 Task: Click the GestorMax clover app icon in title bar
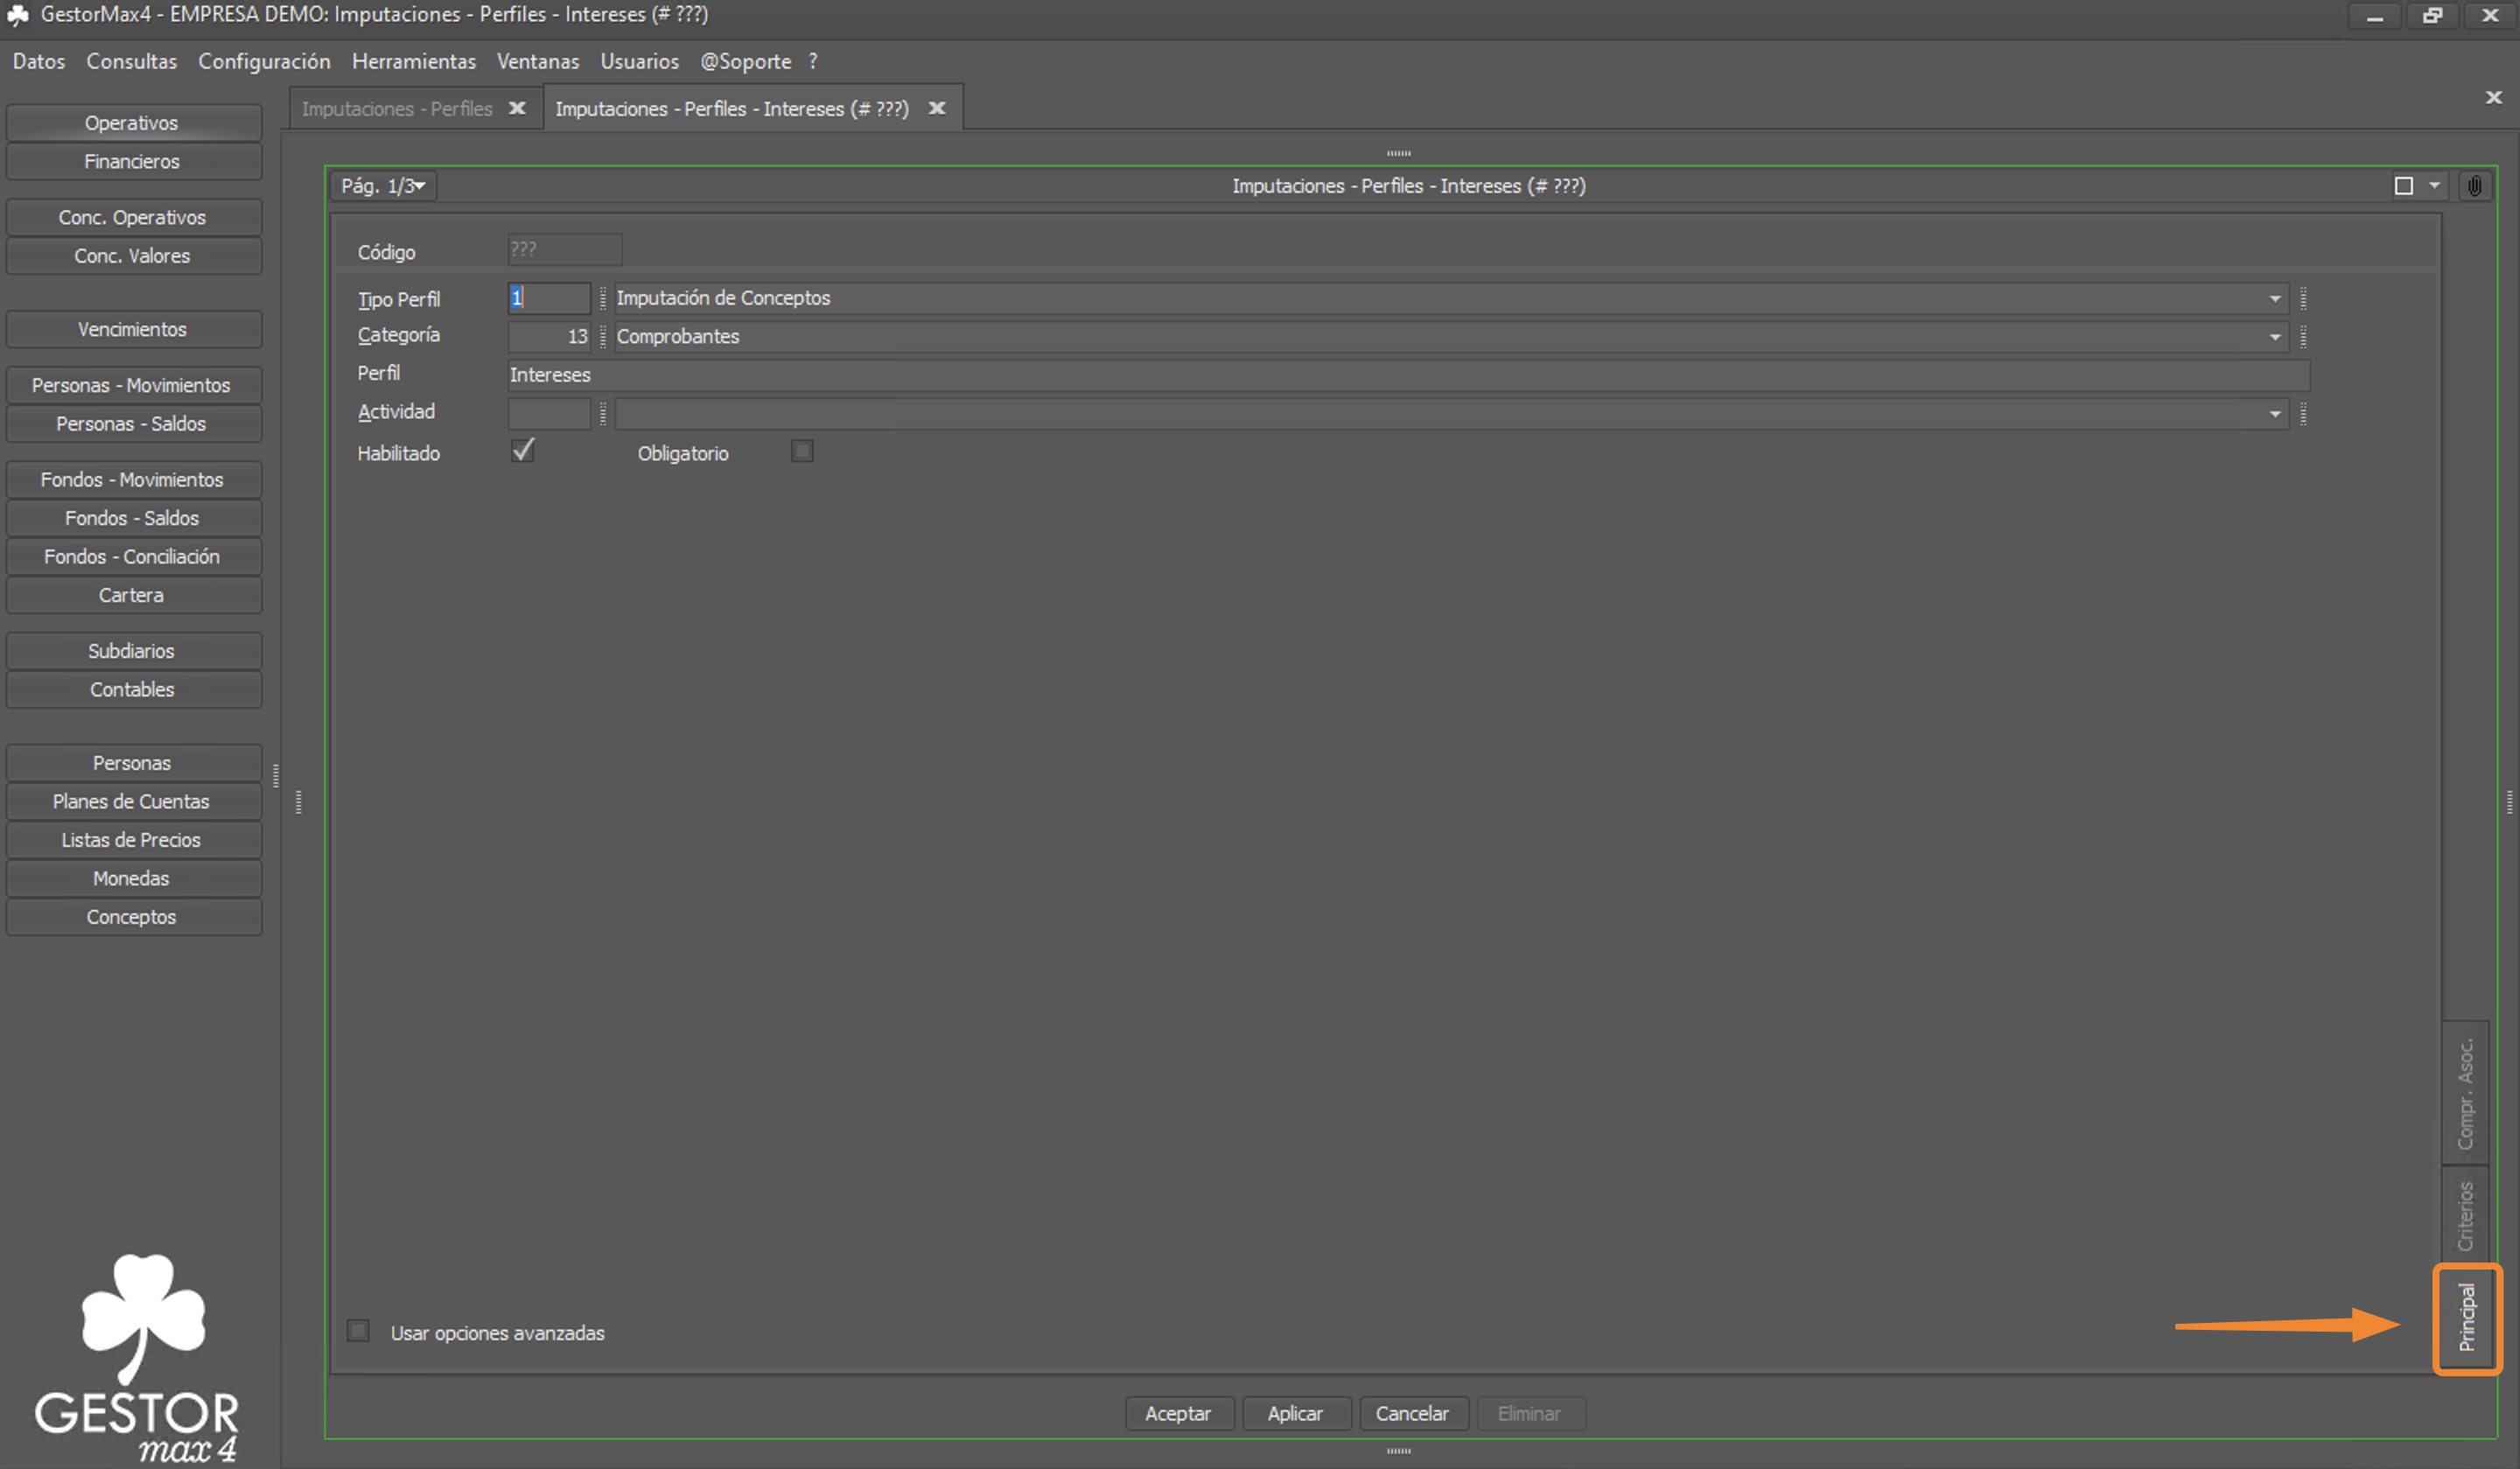[x=17, y=14]
